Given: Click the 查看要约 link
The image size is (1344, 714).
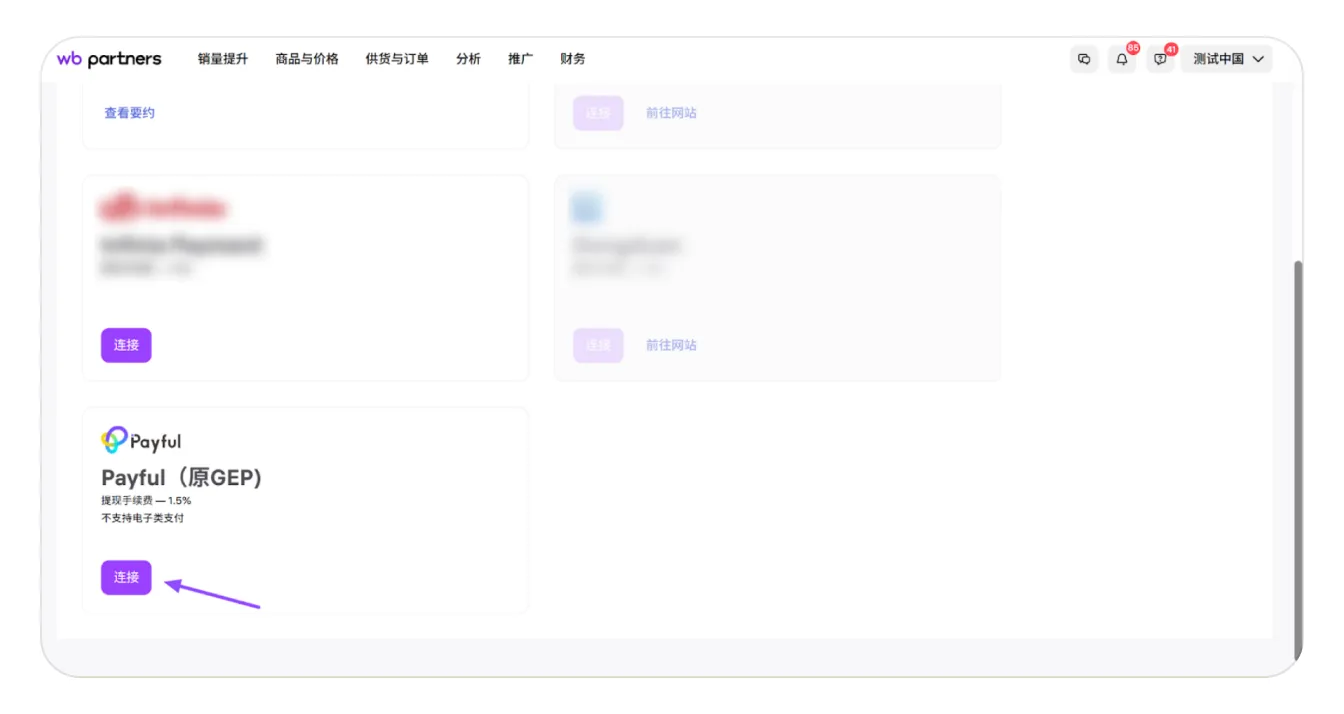Looking at the screenshot, I should pyautogui.click(x=130, y=113).
